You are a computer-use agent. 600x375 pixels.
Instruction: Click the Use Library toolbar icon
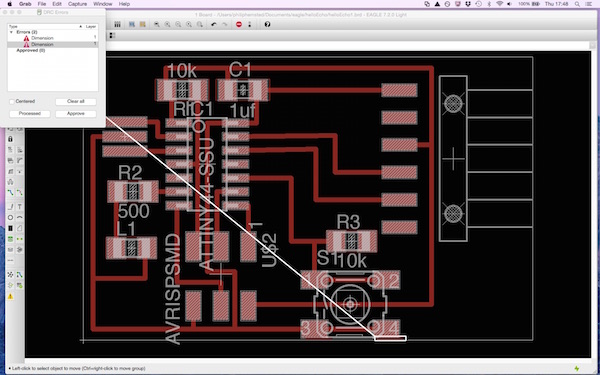click(x=117, y=24)
